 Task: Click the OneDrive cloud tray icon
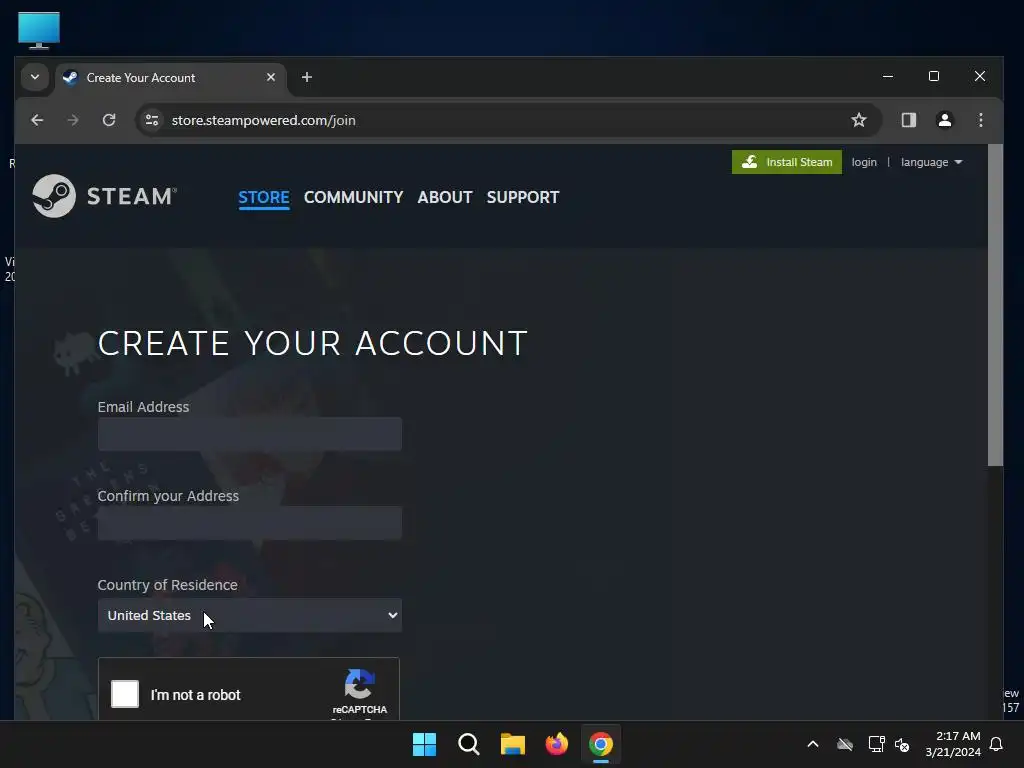(845, 744)
